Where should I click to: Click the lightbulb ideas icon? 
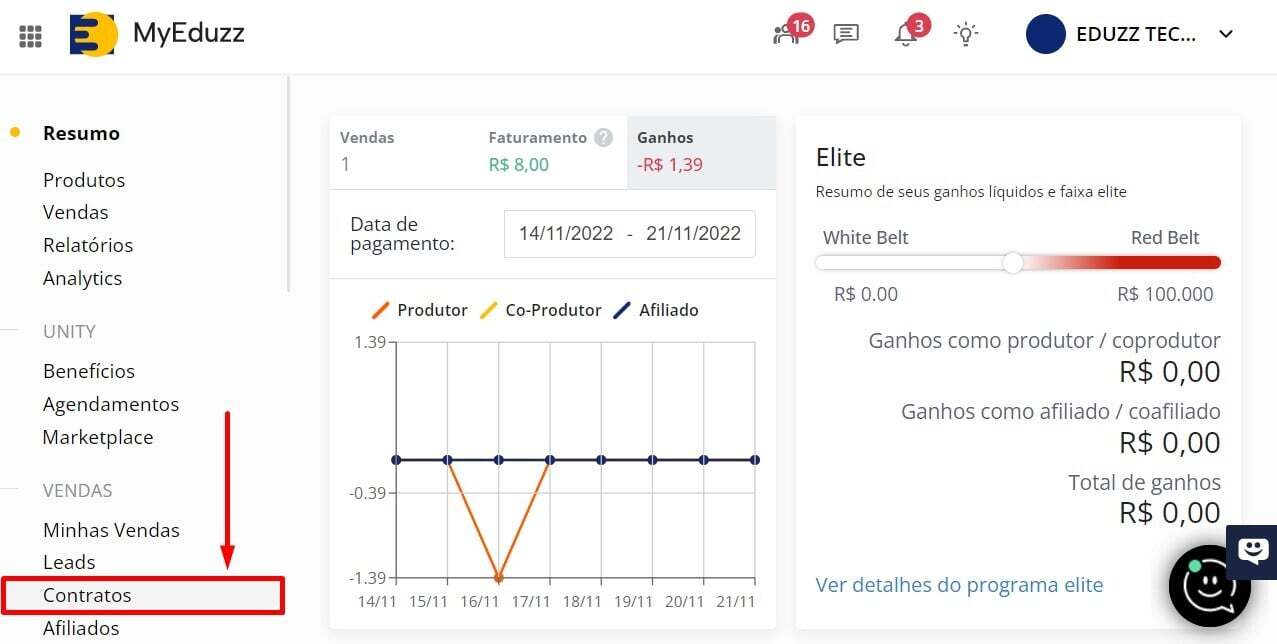[965, 35]
